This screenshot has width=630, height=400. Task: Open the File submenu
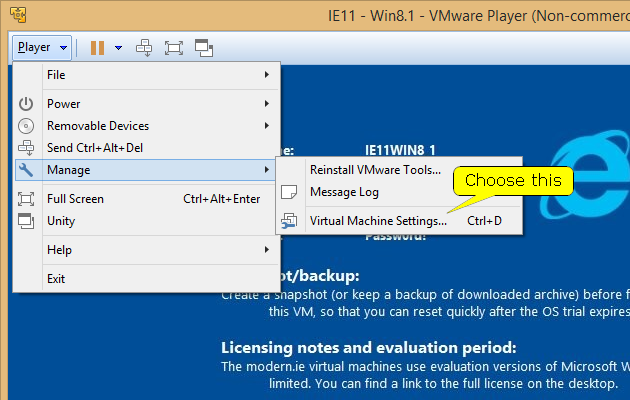click(x=147, y=75)
